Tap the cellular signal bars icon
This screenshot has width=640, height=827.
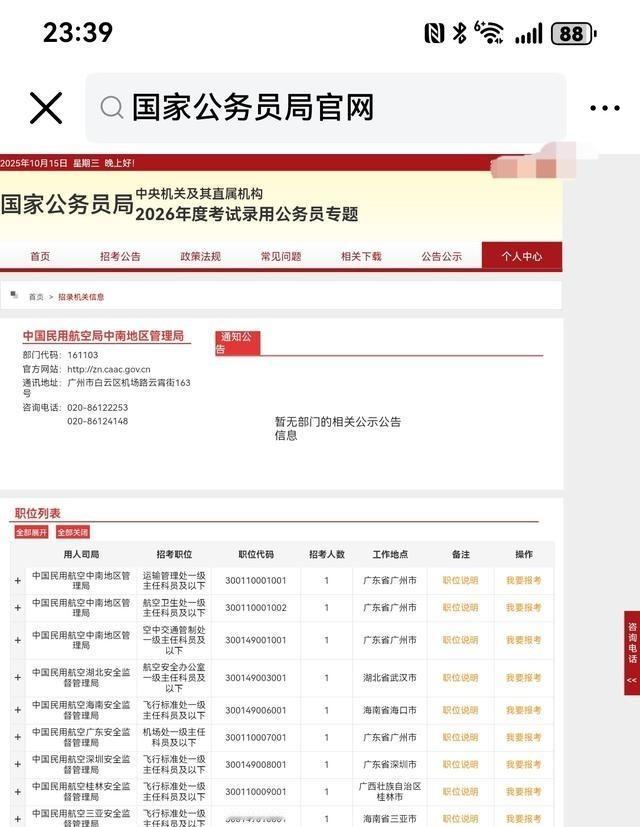coord(529,34)
